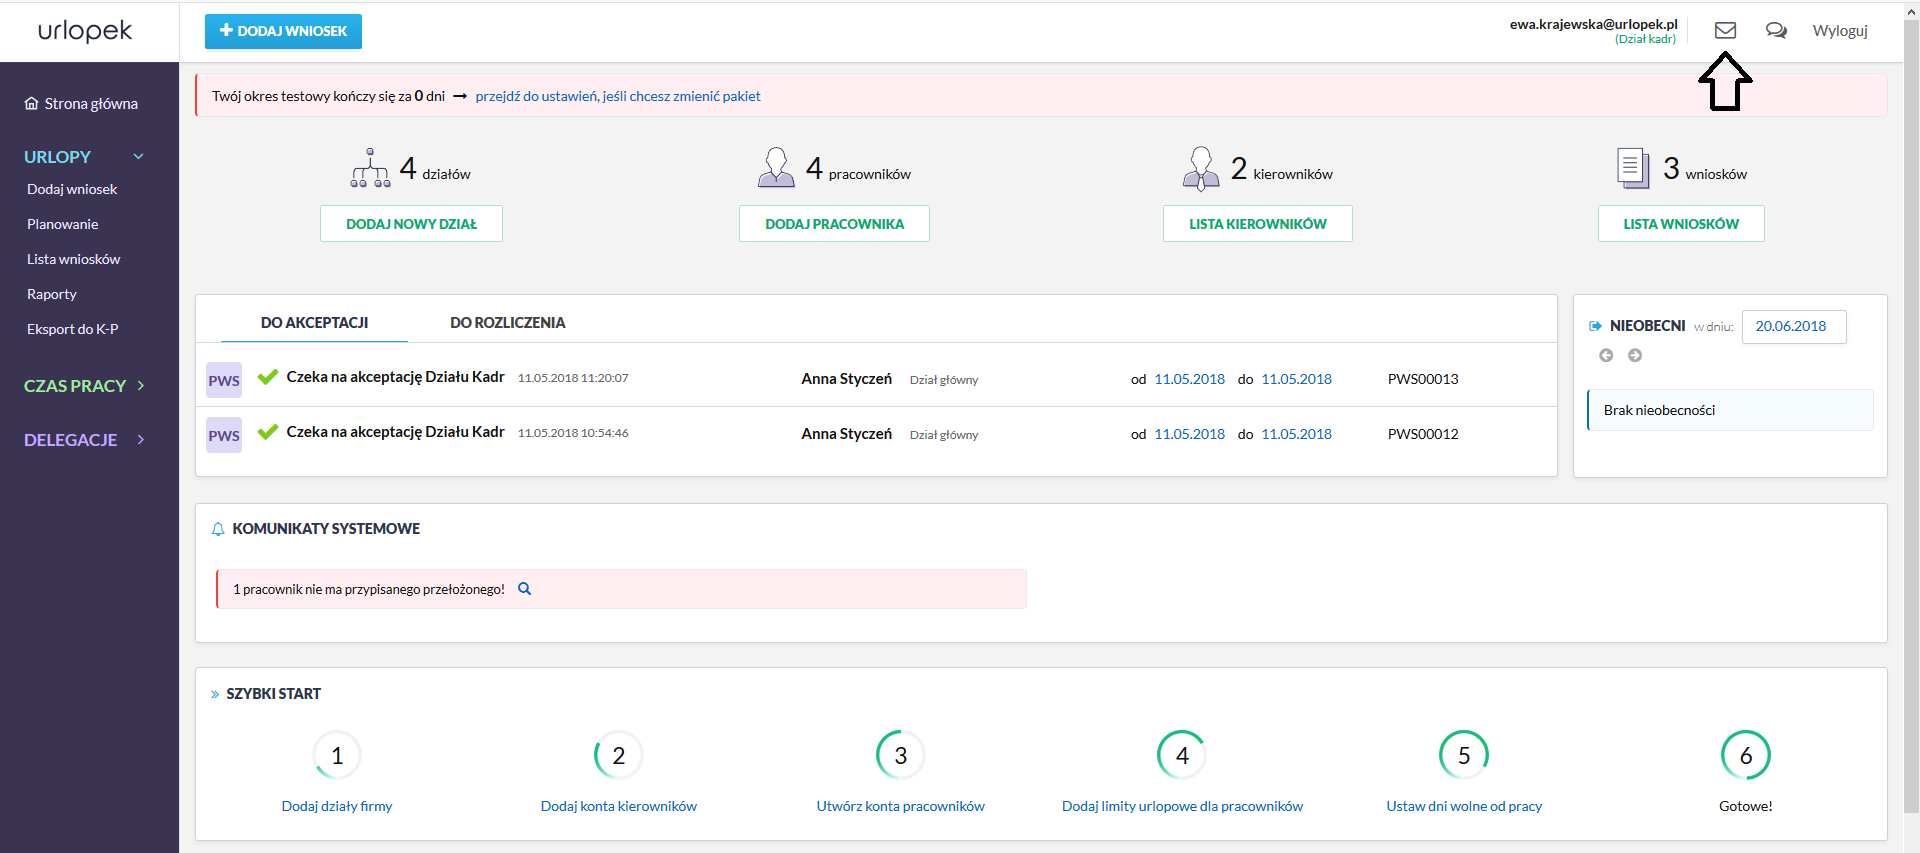This screenshot has width=1920, height=853.
Task: Click the Szybki start chevron icon
Action: [215, 694]
